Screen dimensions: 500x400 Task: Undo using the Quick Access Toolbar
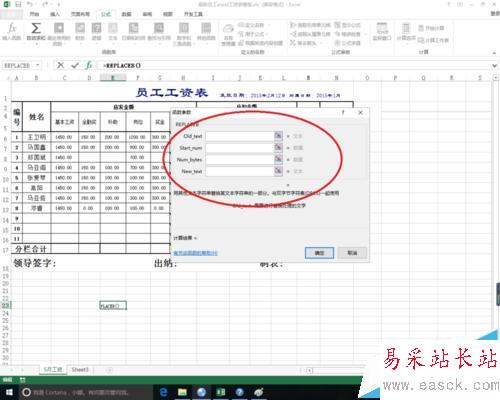pos(30,4)
